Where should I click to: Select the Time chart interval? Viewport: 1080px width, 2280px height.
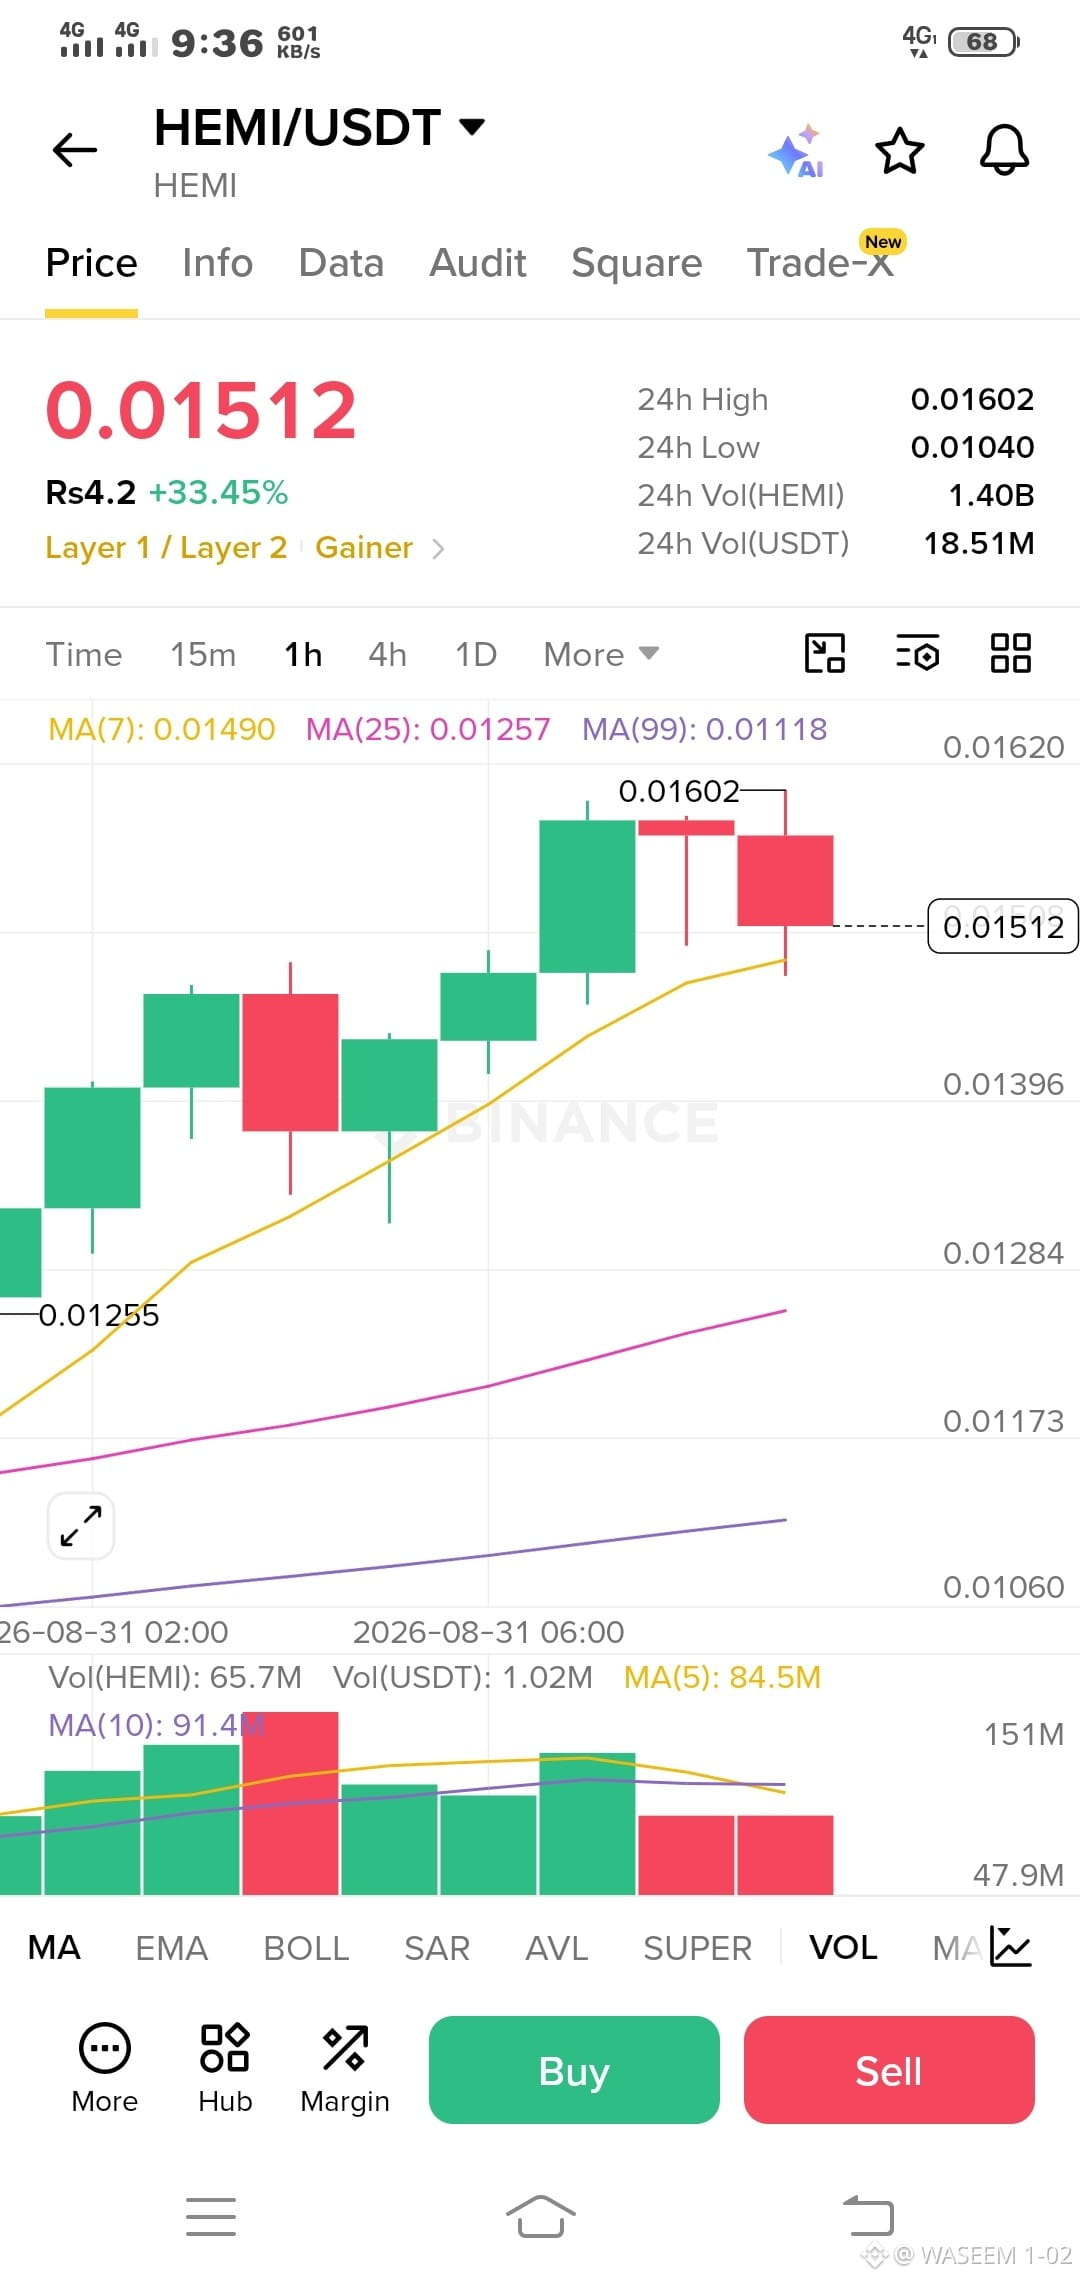[x=84, y=654]
